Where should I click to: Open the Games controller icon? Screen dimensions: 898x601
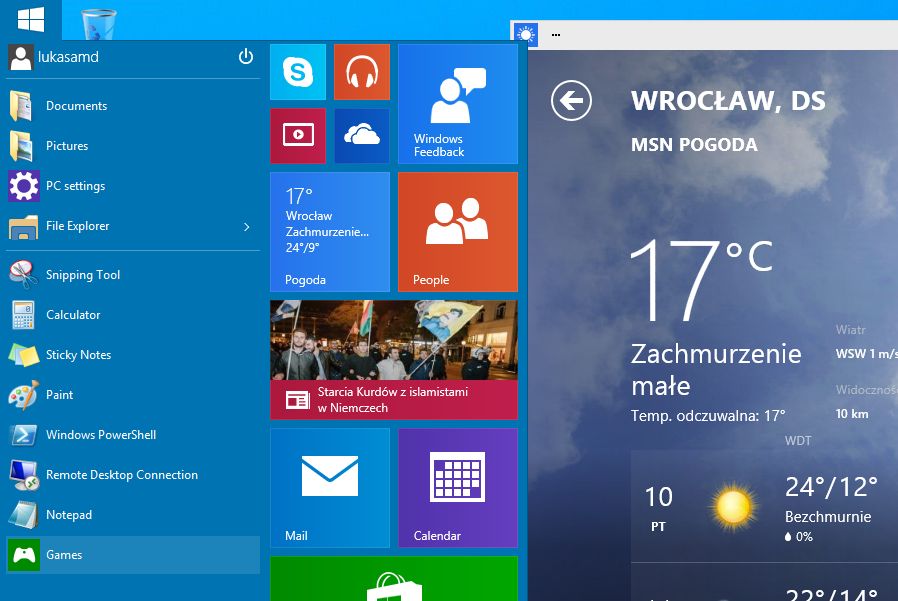pos(23,555)
